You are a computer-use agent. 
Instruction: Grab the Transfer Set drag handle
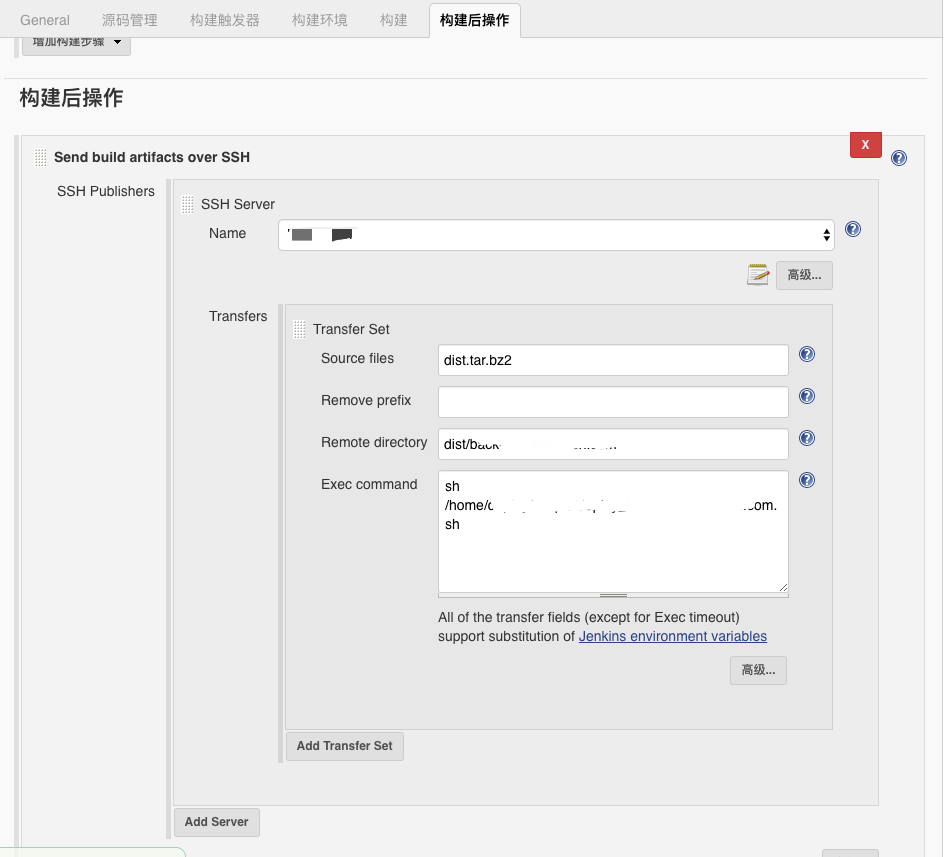(x=300, y=330)
